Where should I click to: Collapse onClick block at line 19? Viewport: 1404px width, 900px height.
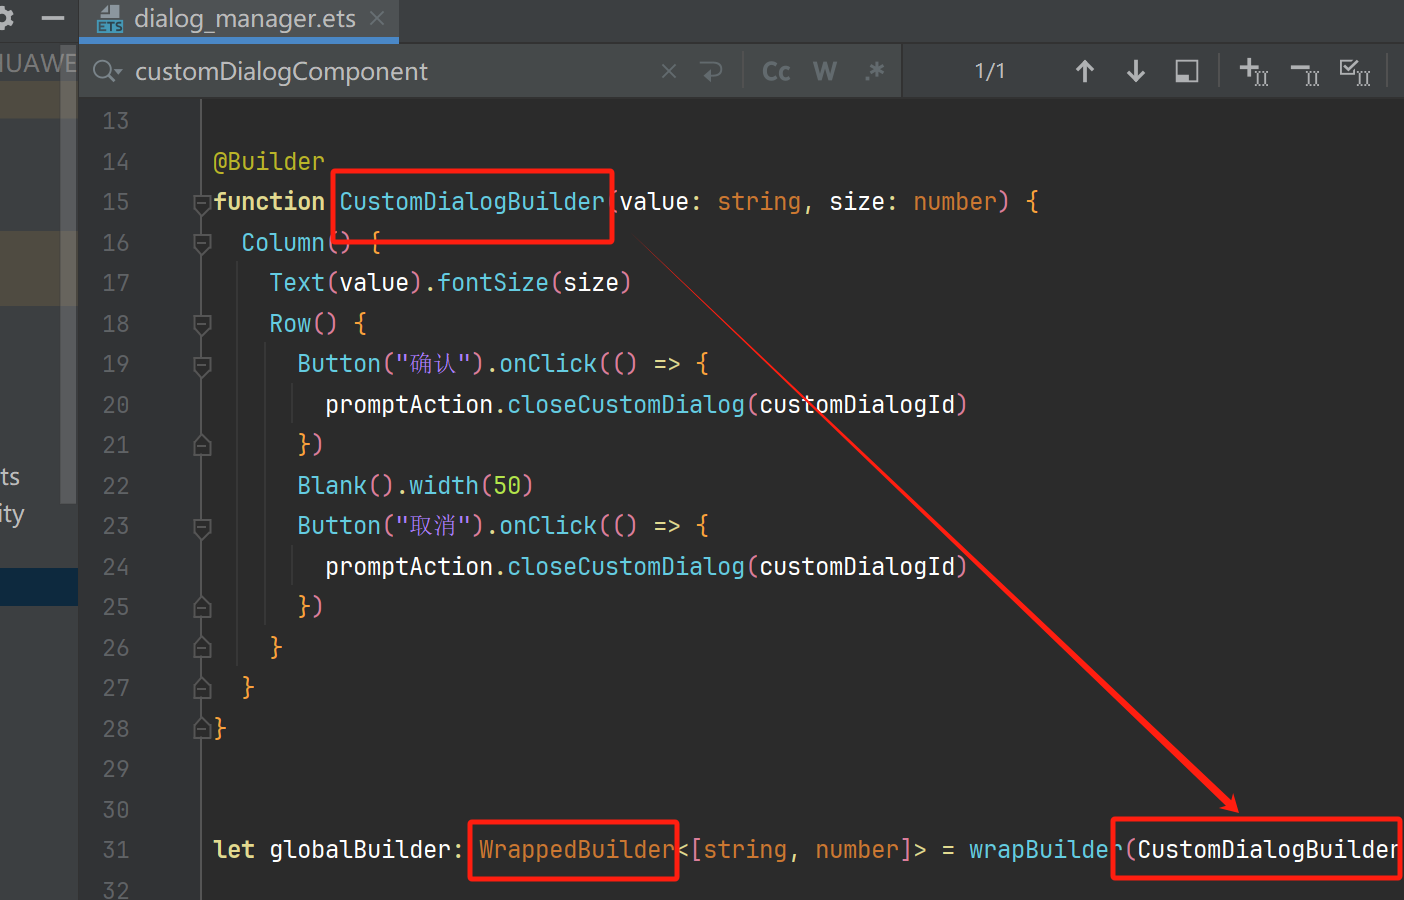202,365
